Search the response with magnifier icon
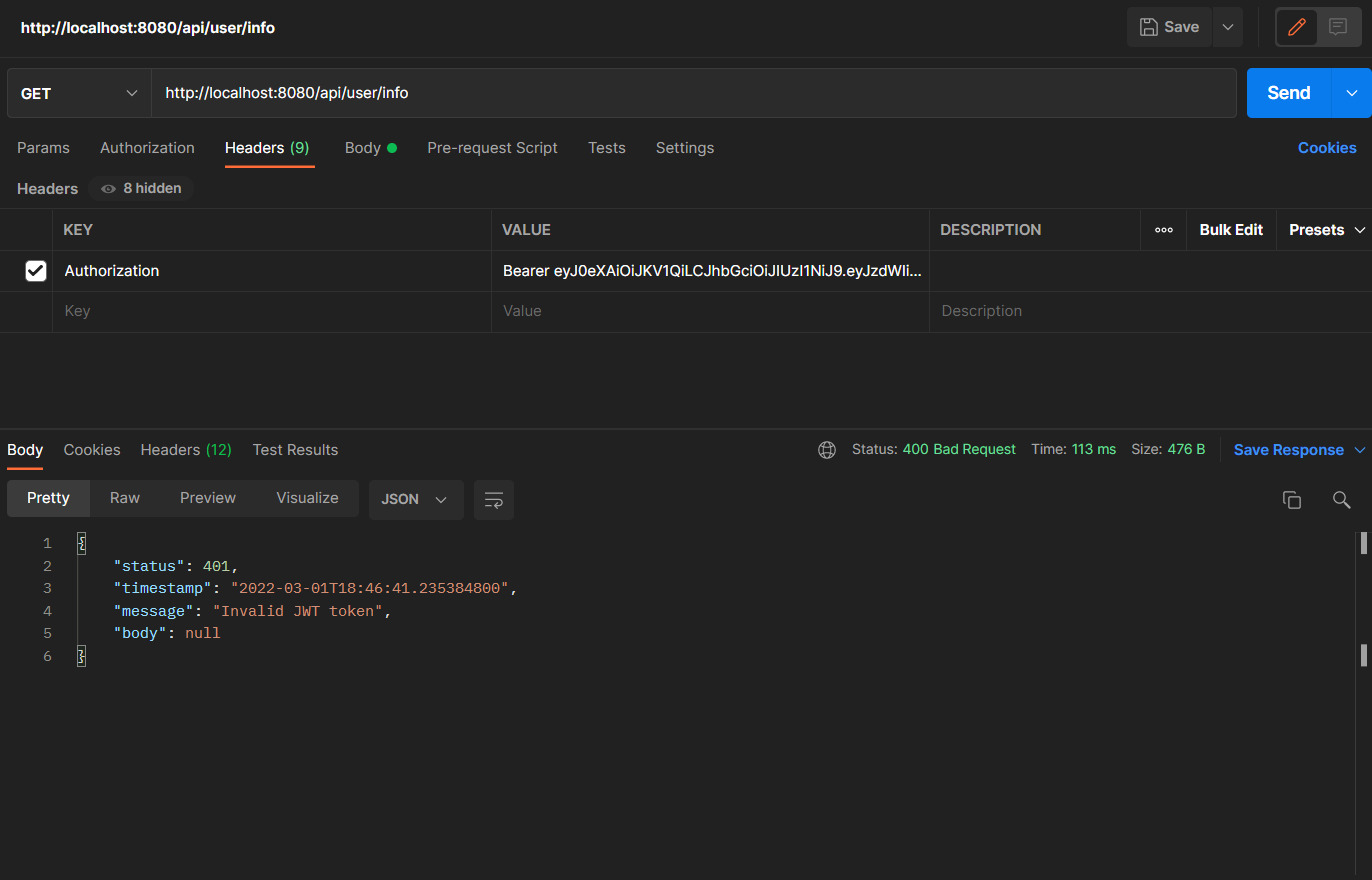Viewport: 1372px width, 880px height. click(x=1342, y=500)
